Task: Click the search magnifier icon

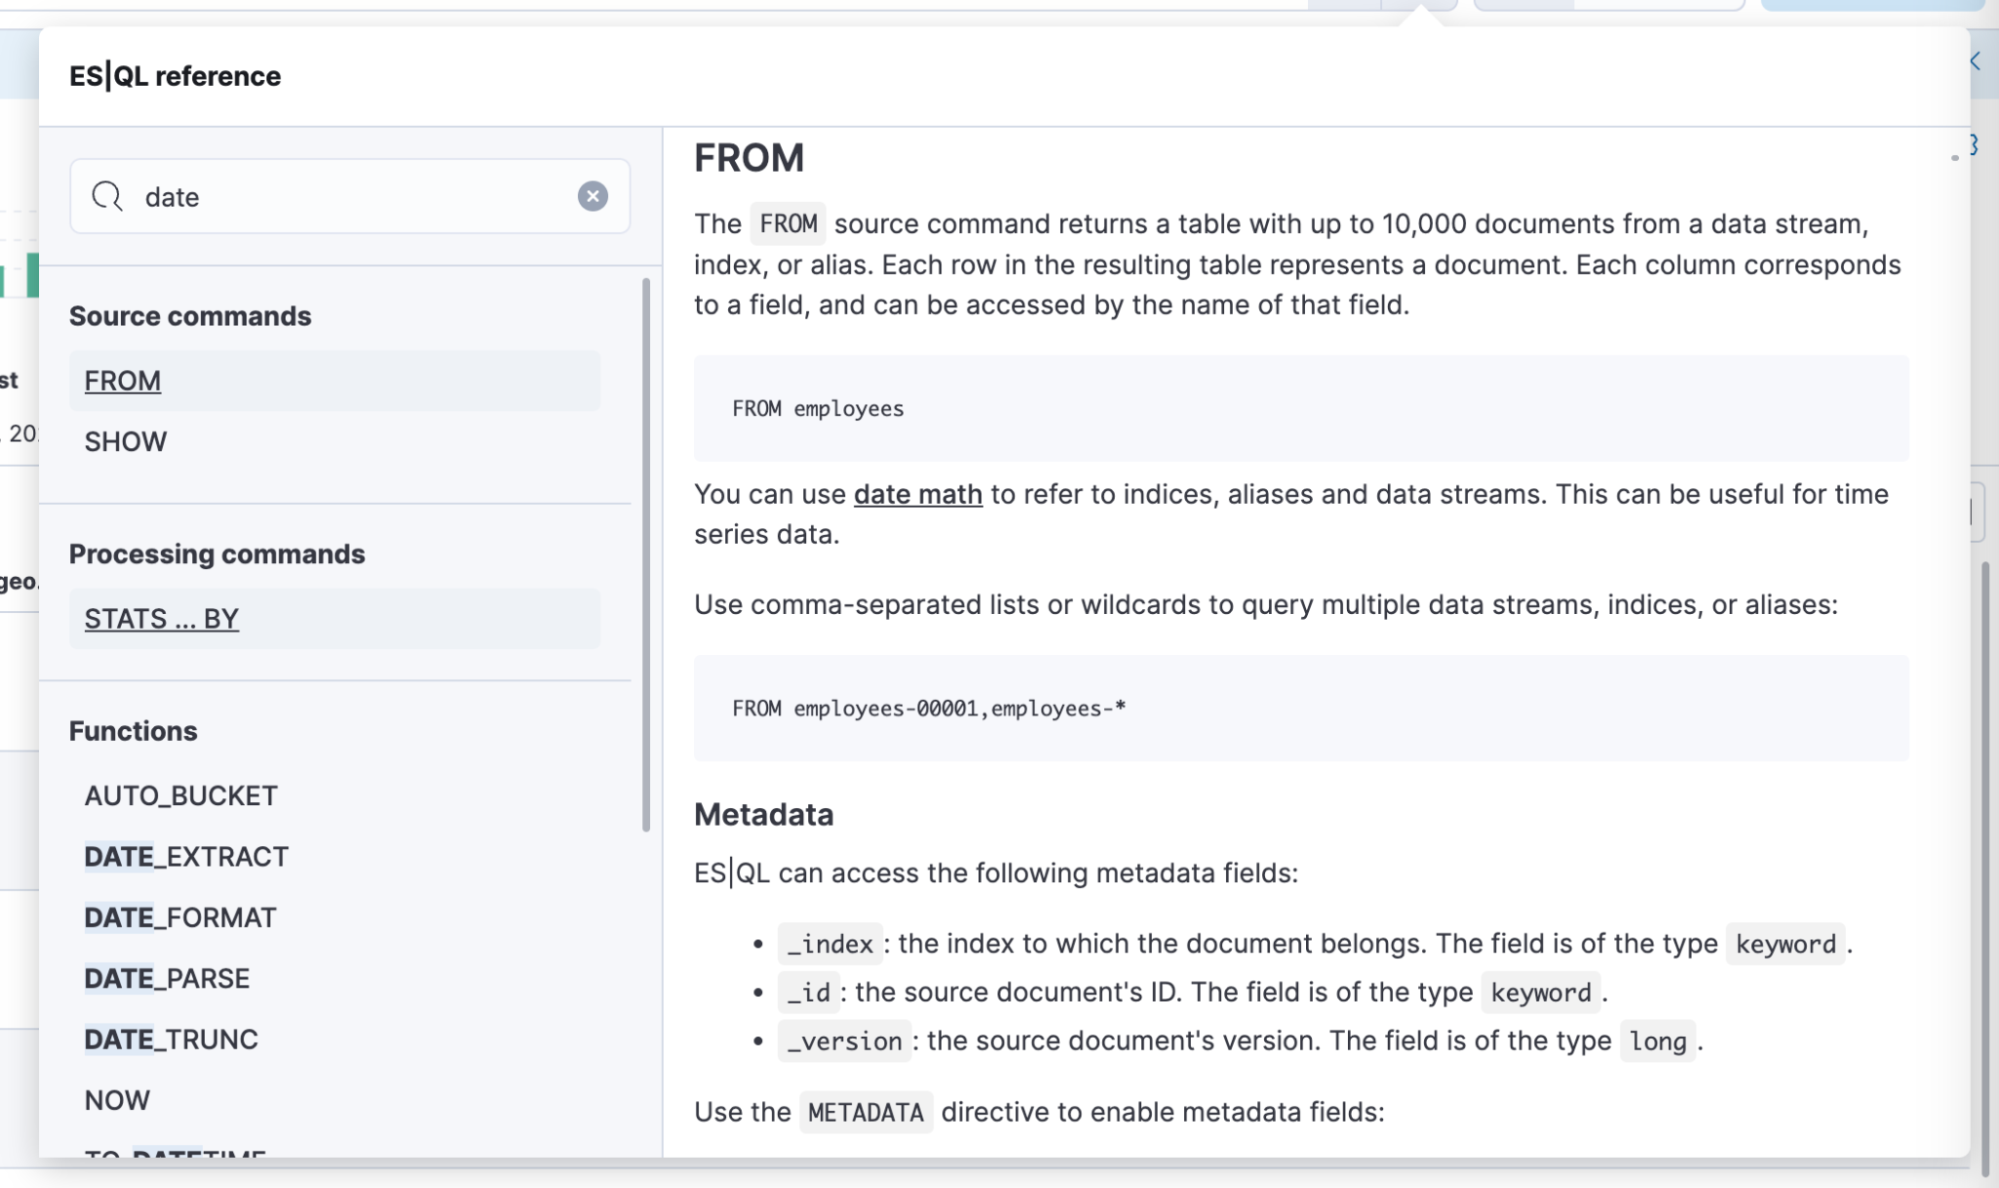Action: 107,196
